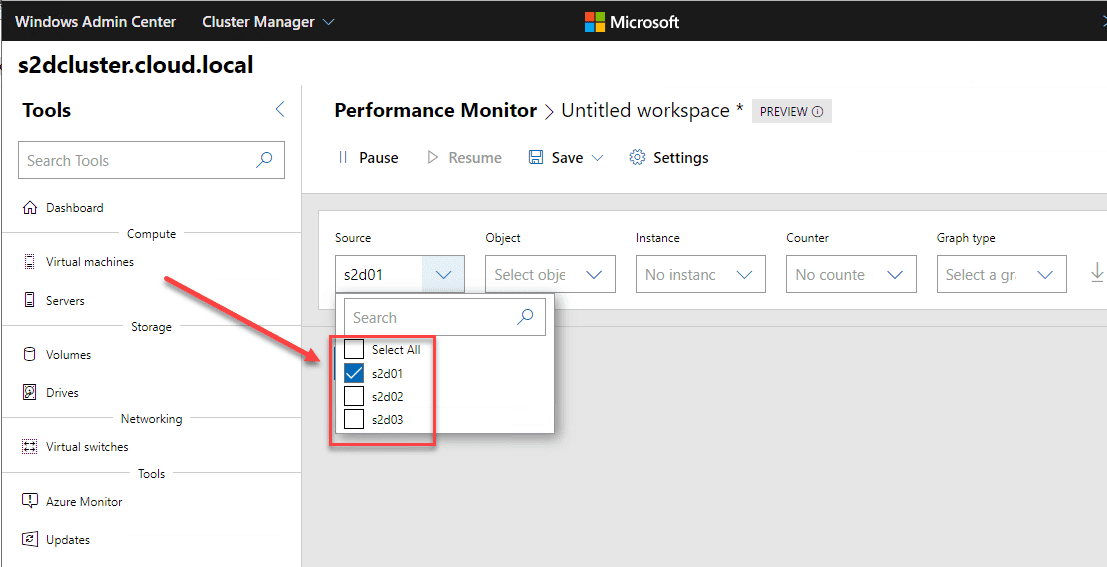
Task: Click the Save disk icon
Action: (x=536, y=158)
